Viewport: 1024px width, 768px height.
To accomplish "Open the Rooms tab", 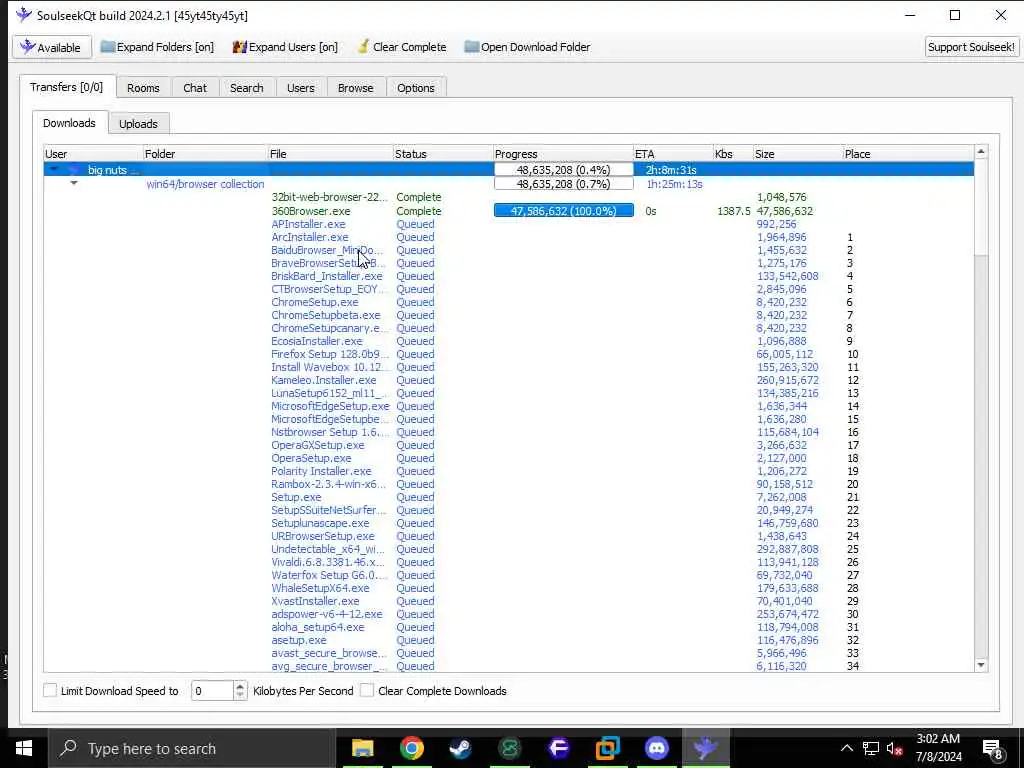I will [143, 88].
